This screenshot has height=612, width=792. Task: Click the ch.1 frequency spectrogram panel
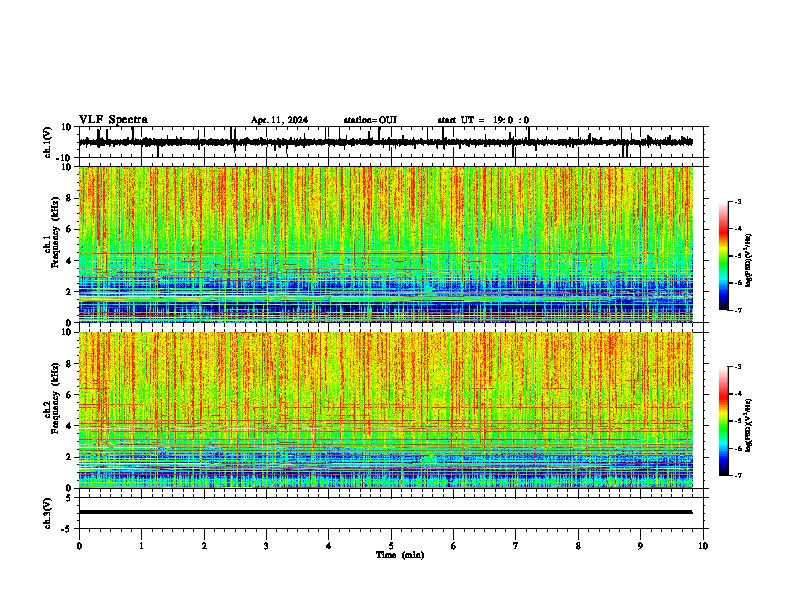[x=385, y=244]
